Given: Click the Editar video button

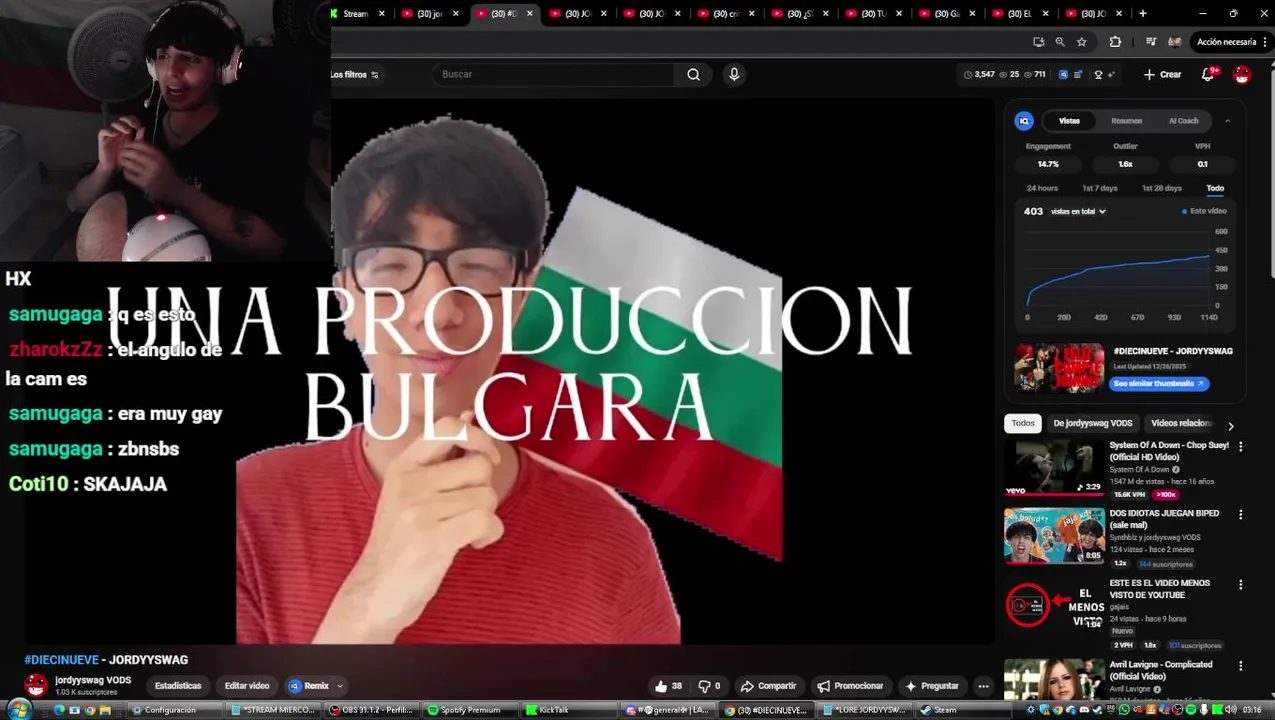Looking at the screenshot, I should point(247,686).
